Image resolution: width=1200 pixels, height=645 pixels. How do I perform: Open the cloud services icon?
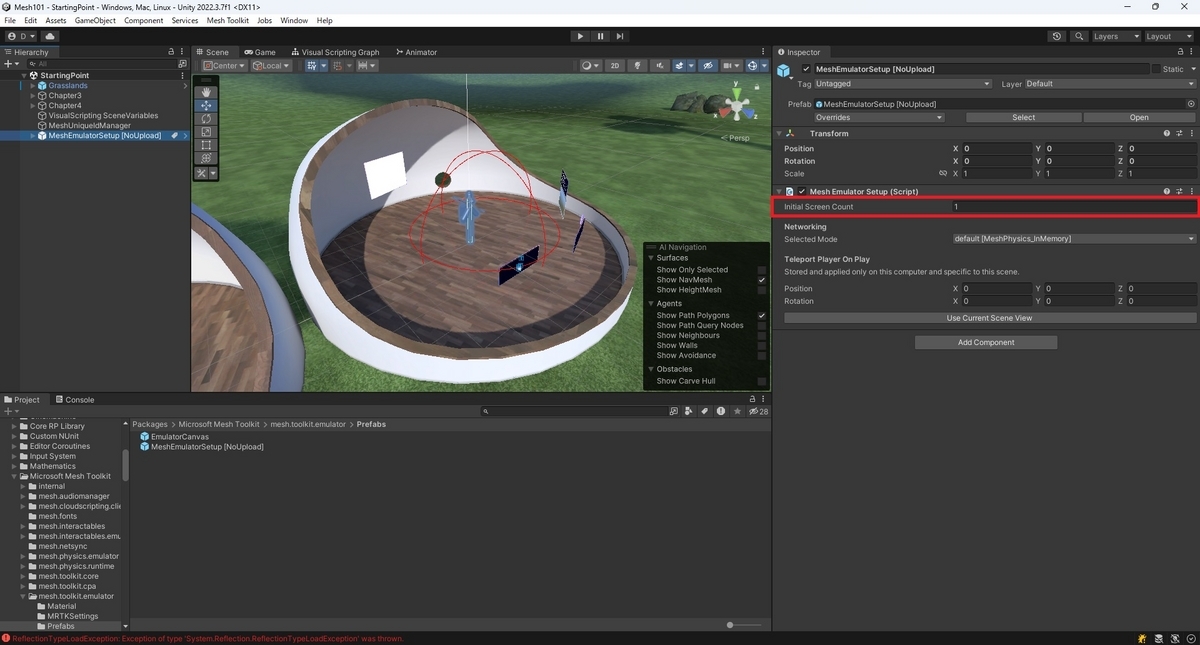50,36
